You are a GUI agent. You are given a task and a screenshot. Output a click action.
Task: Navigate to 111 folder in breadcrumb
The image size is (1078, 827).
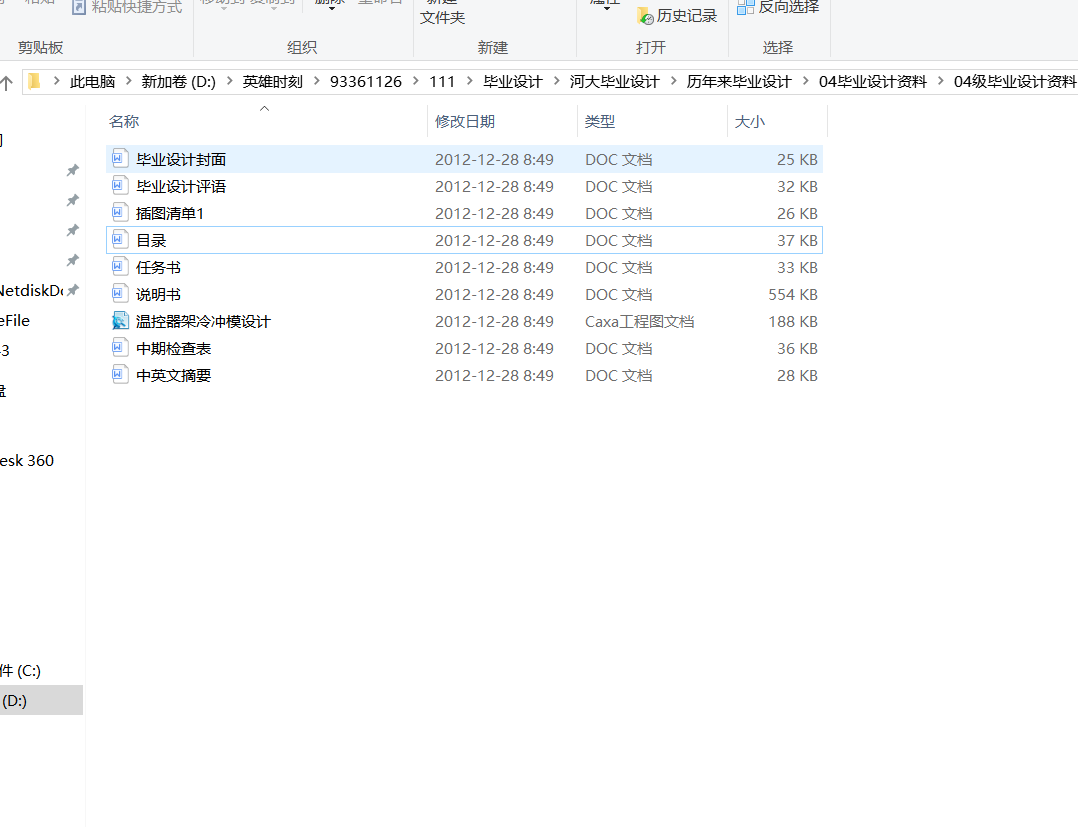tap(442, 82)
